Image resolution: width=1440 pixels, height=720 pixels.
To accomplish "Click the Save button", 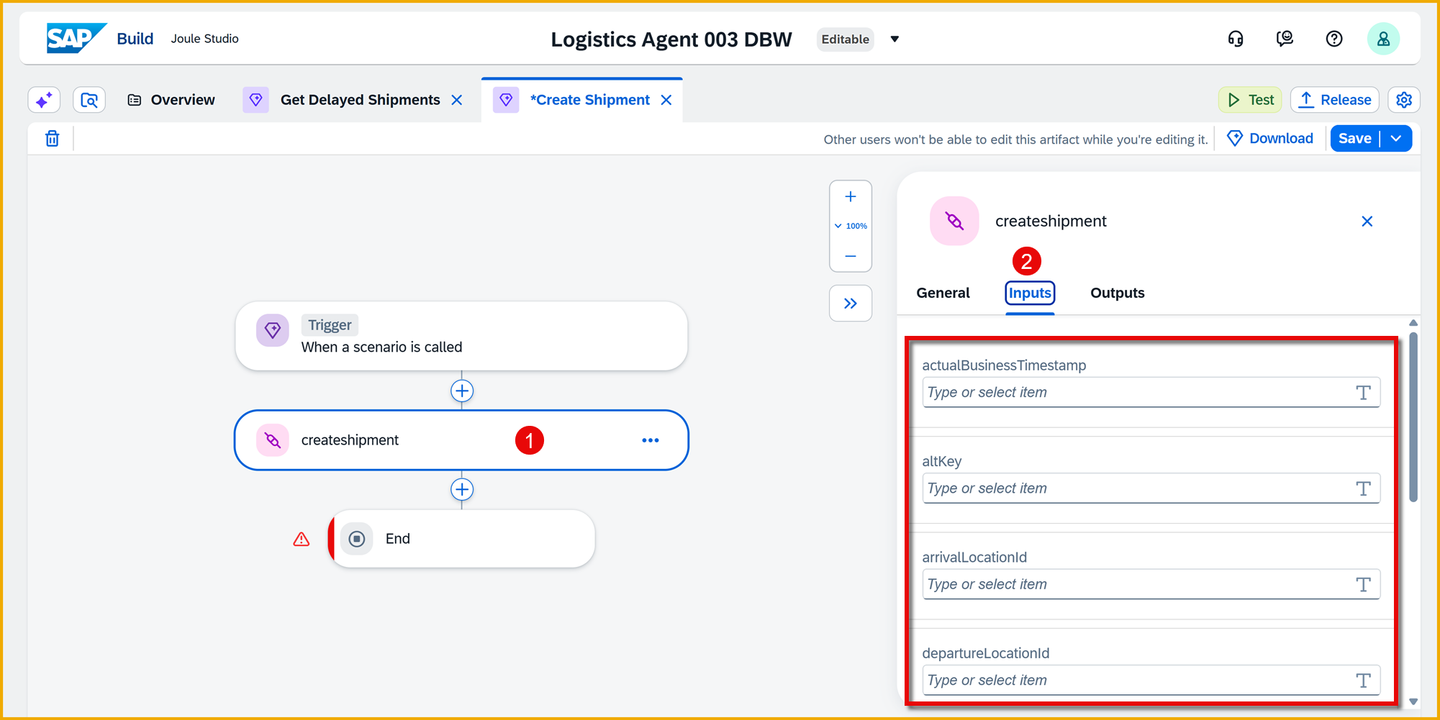I will click(1355, 138).
